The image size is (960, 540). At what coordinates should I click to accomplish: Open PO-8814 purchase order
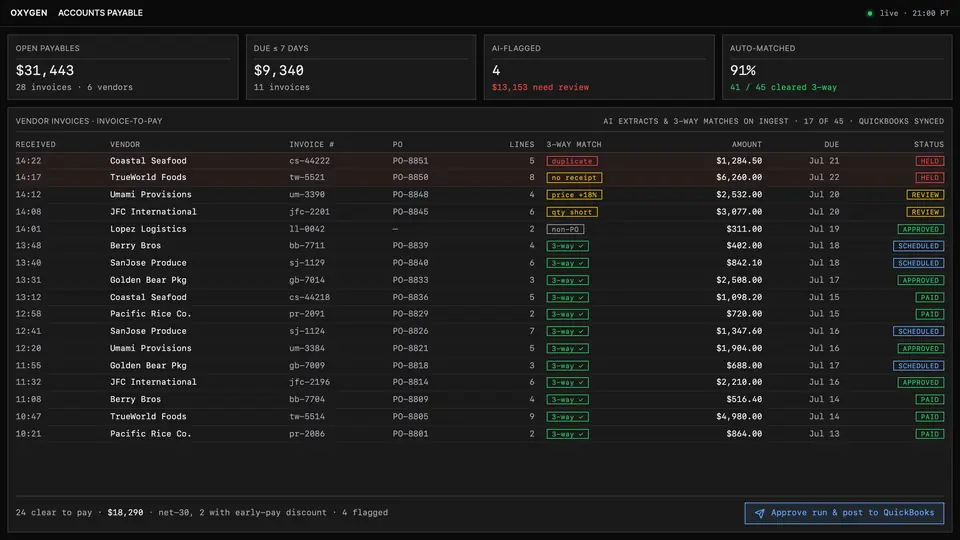tap(410, 382)
